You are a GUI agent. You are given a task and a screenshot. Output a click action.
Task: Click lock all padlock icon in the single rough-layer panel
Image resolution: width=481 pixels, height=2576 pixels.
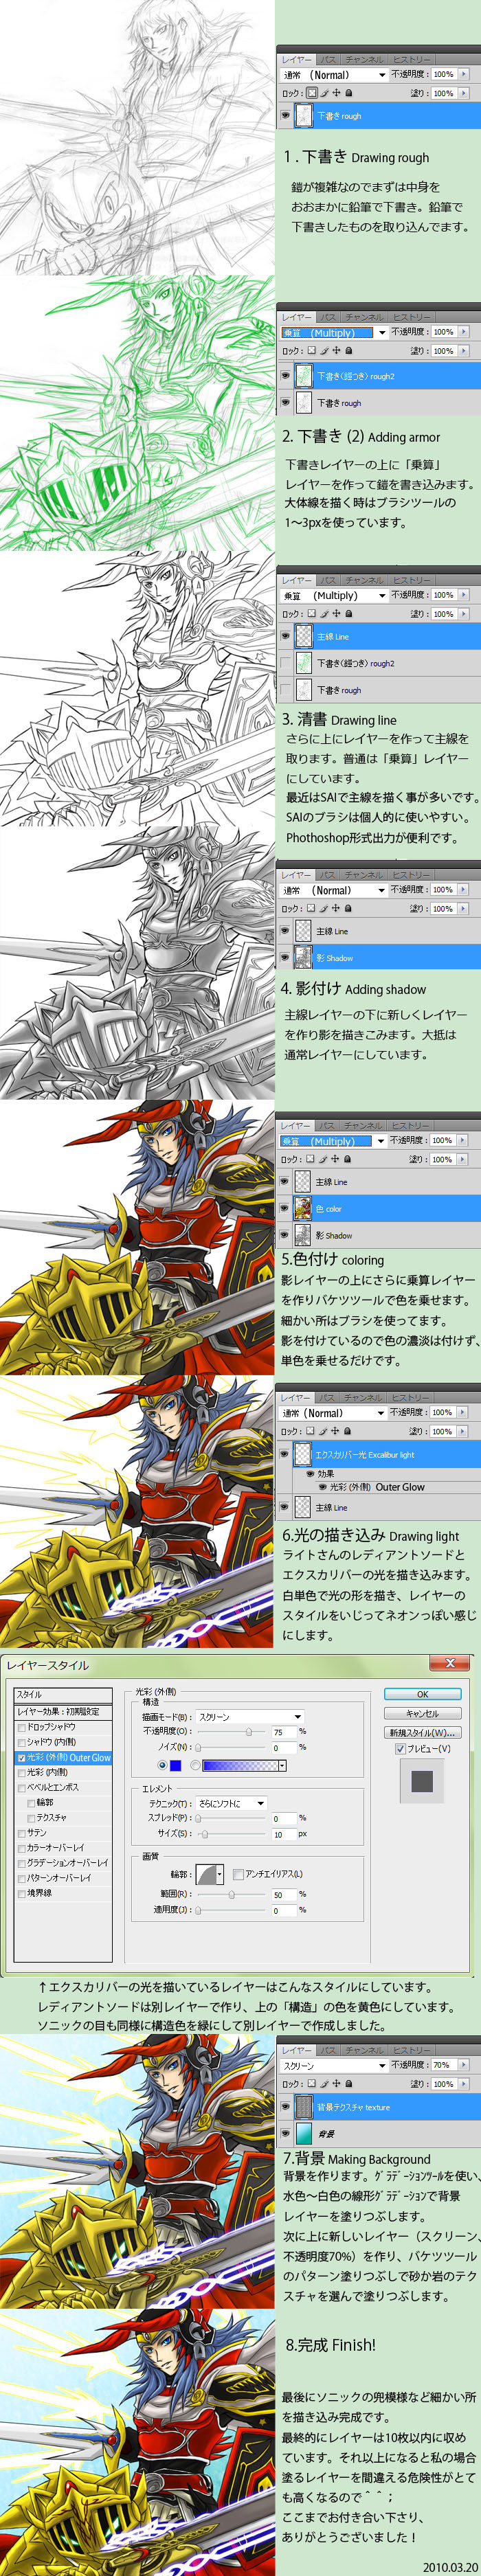[349, 93]
